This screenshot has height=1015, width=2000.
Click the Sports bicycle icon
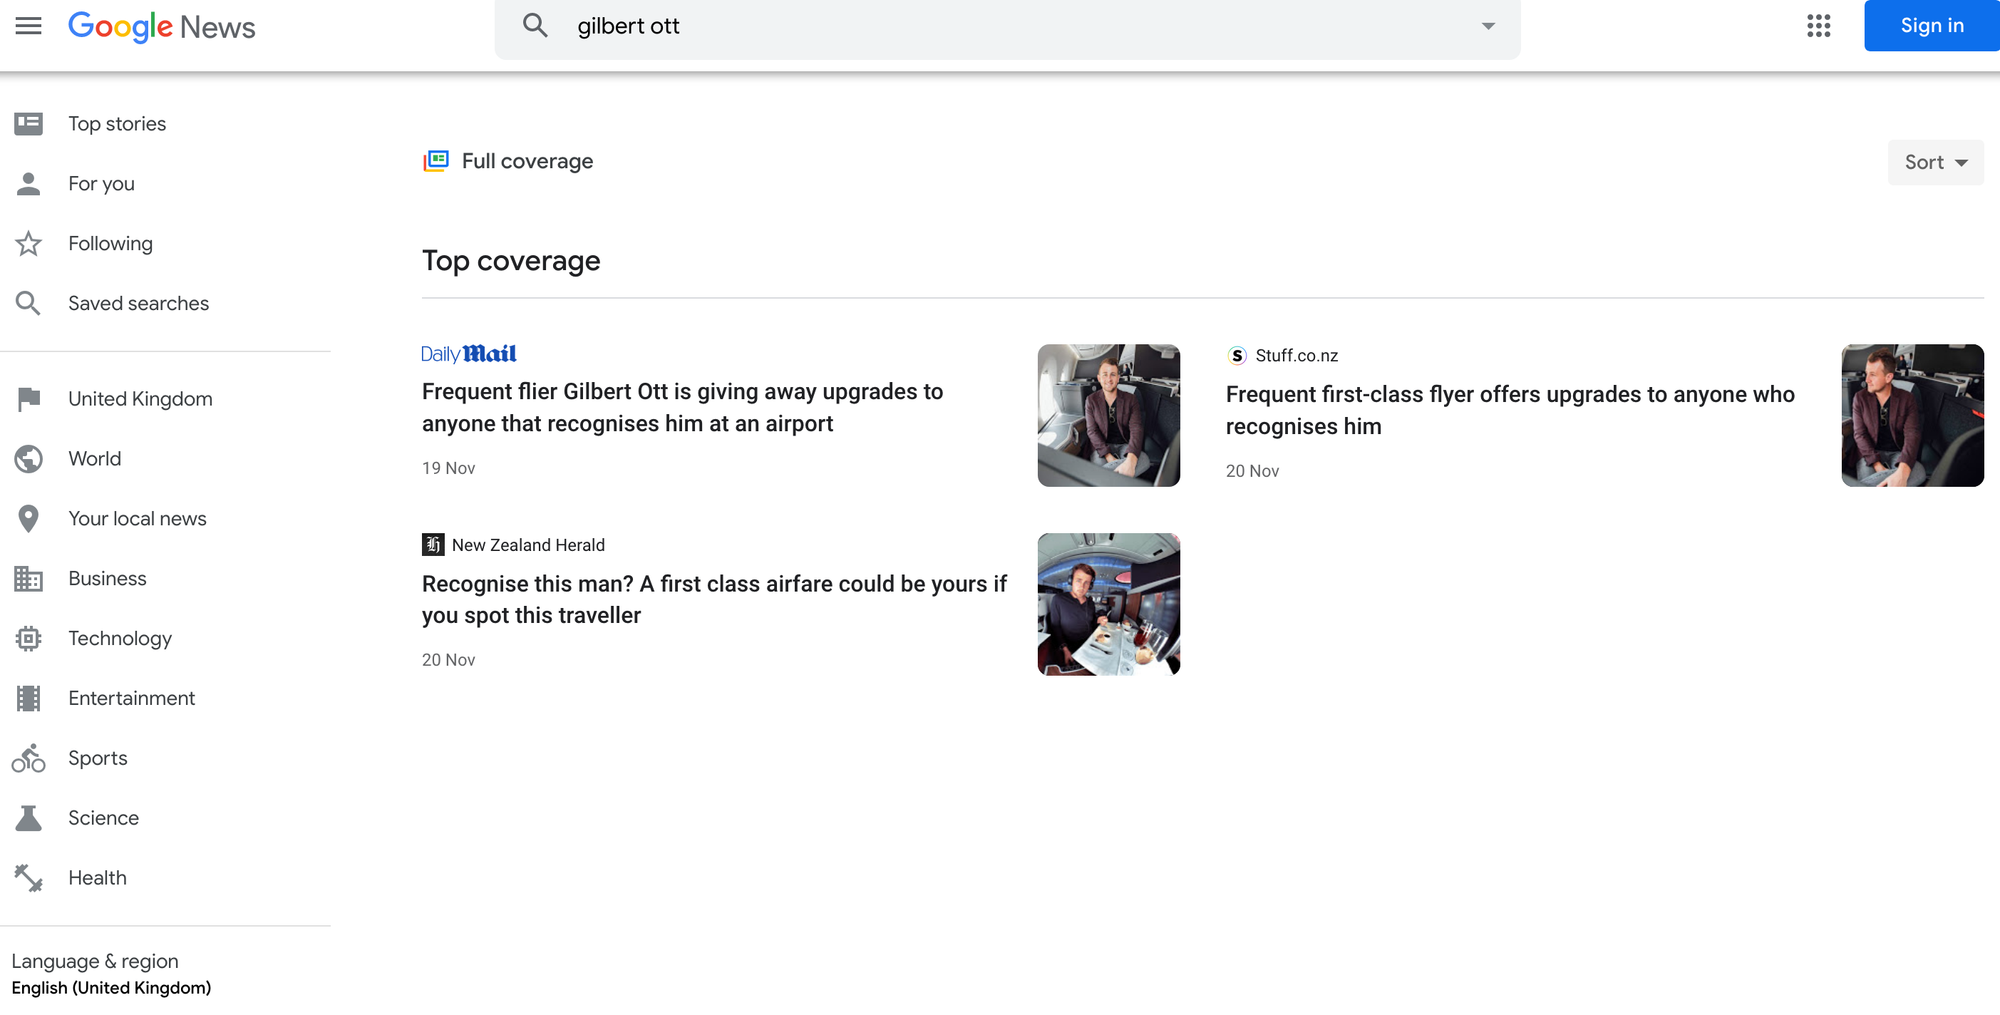(29, 758)
